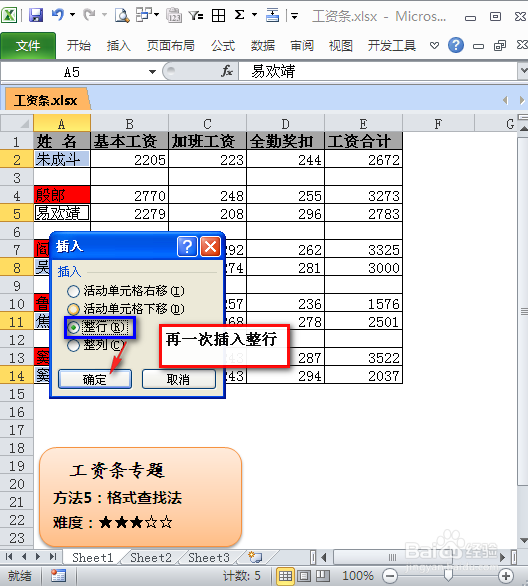Click formula bar showing 易欢靖
The image size is (528, 586).
click(x=377, y=71)
